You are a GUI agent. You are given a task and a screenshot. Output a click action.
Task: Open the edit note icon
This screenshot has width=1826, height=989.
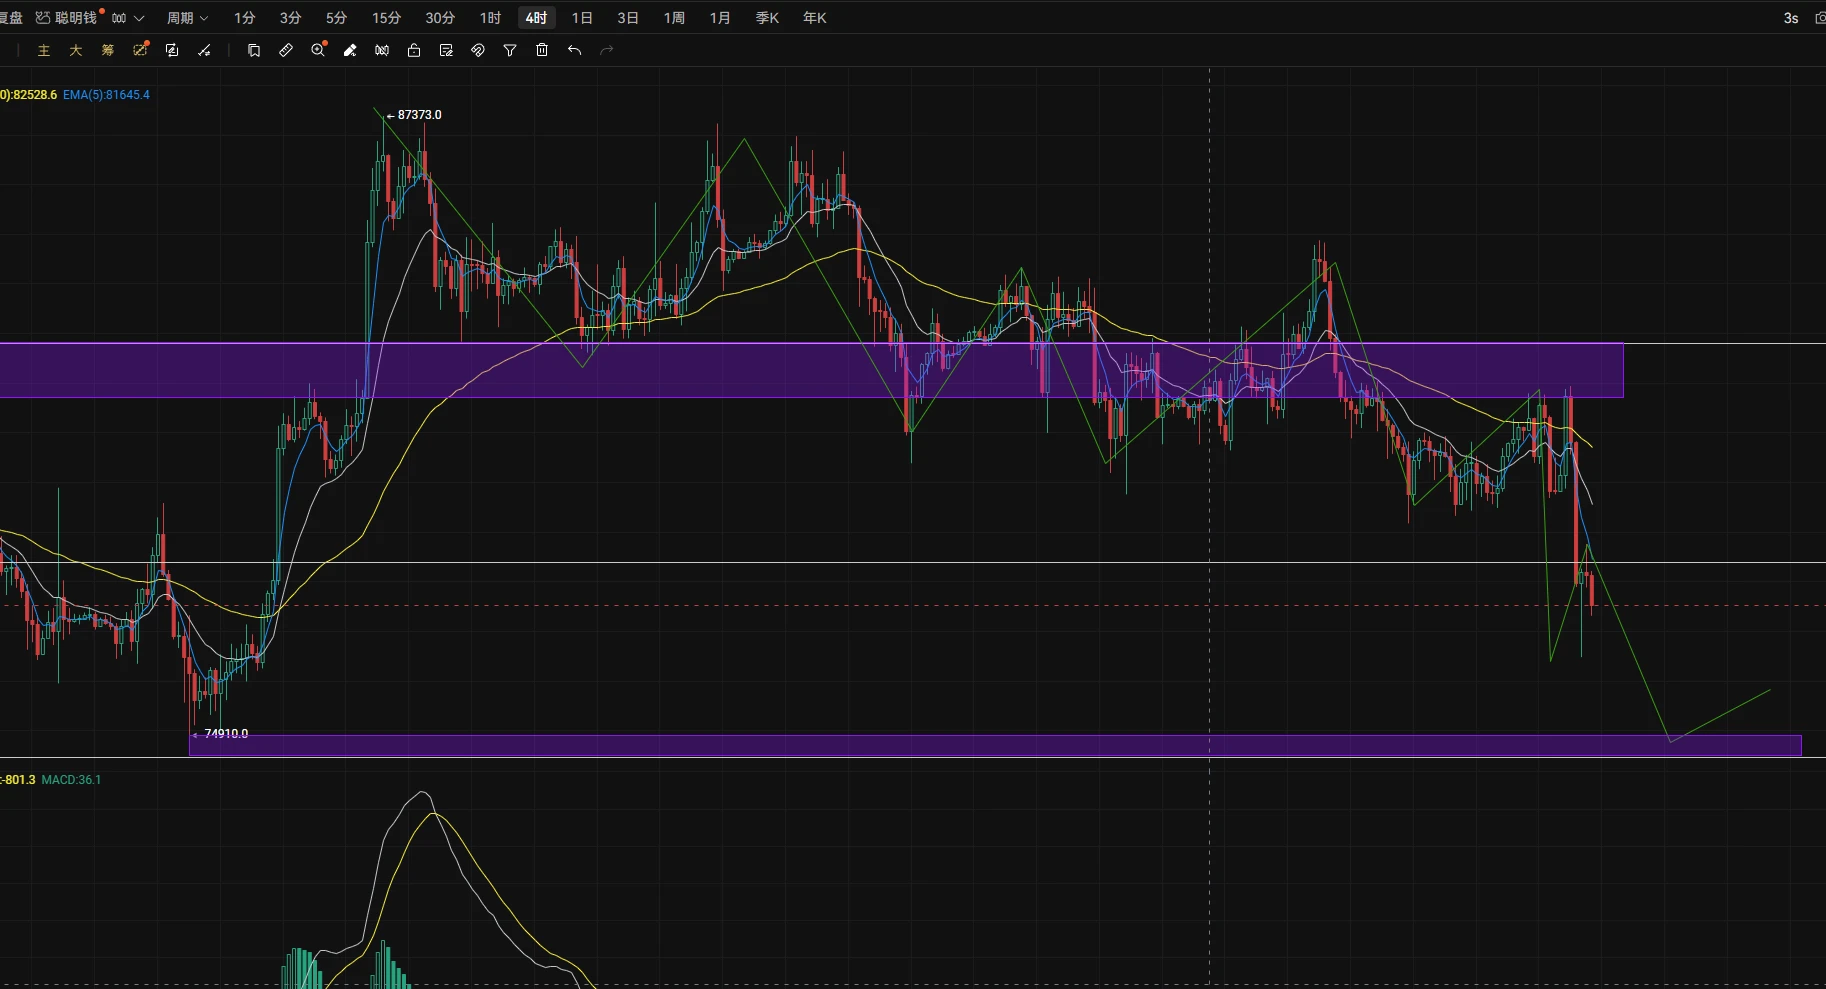click(446, 50)
